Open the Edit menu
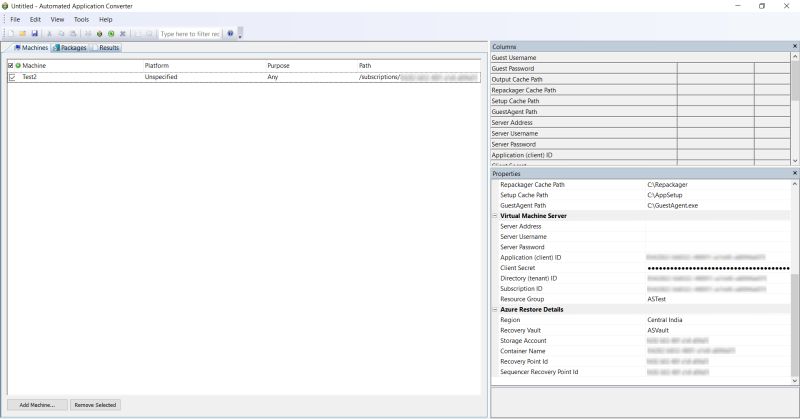 pos(35,19)
